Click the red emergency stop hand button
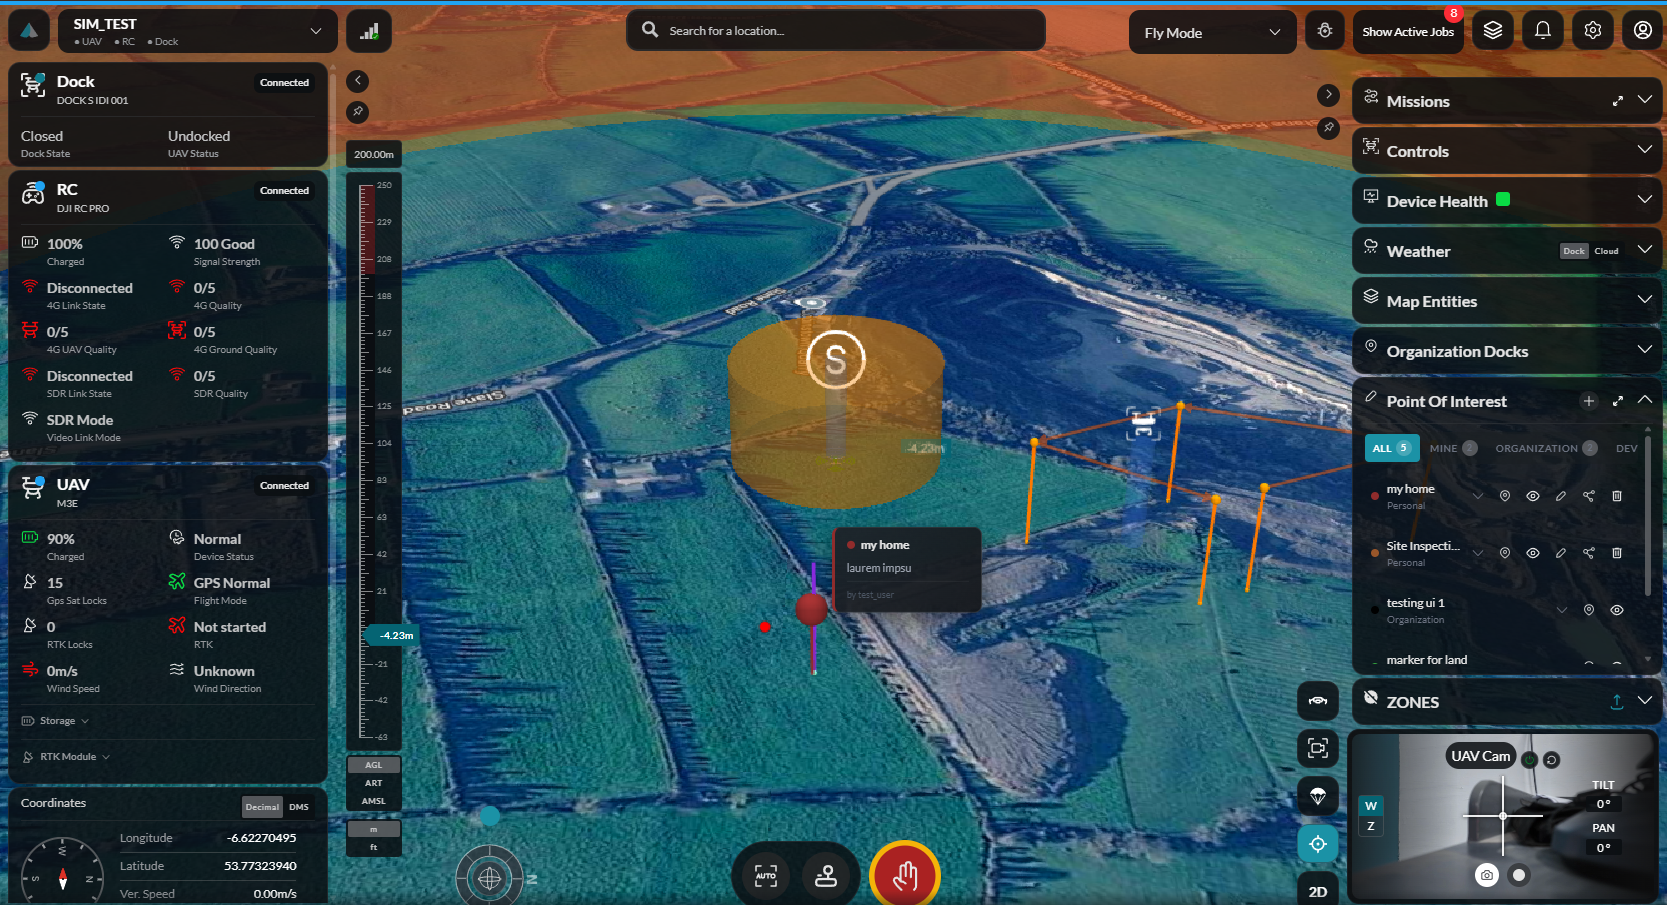This screenshot has width=1667, height=905. [x=905, y=875]
